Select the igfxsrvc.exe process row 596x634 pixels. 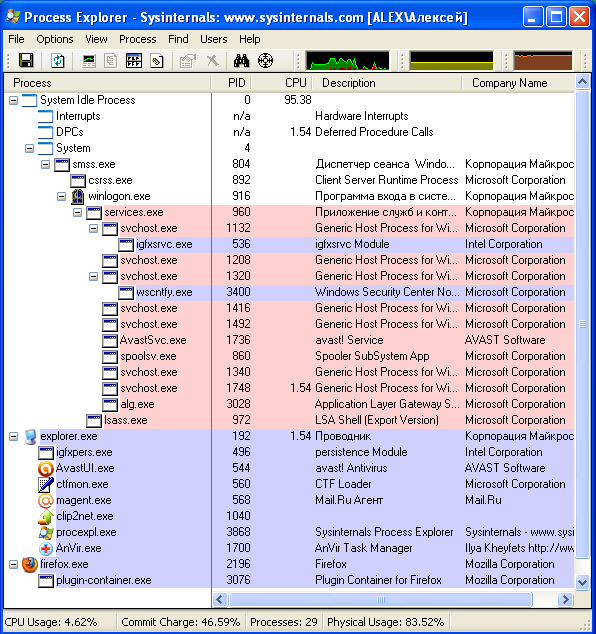[x=289, y=244]
